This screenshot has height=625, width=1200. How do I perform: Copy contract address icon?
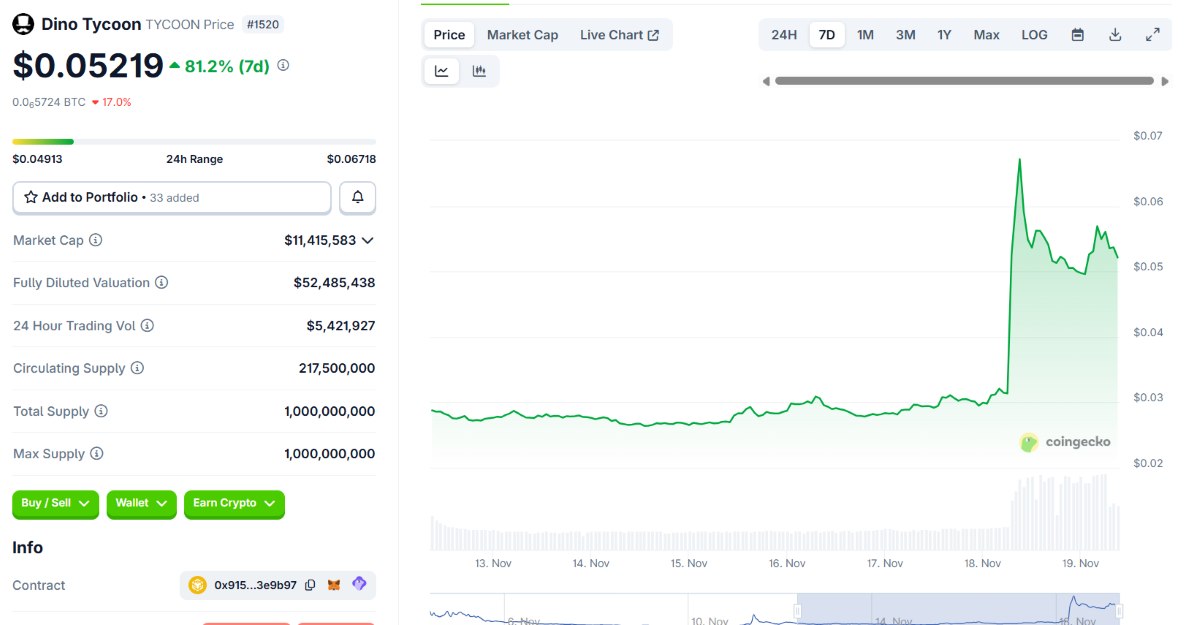point(310,585)
